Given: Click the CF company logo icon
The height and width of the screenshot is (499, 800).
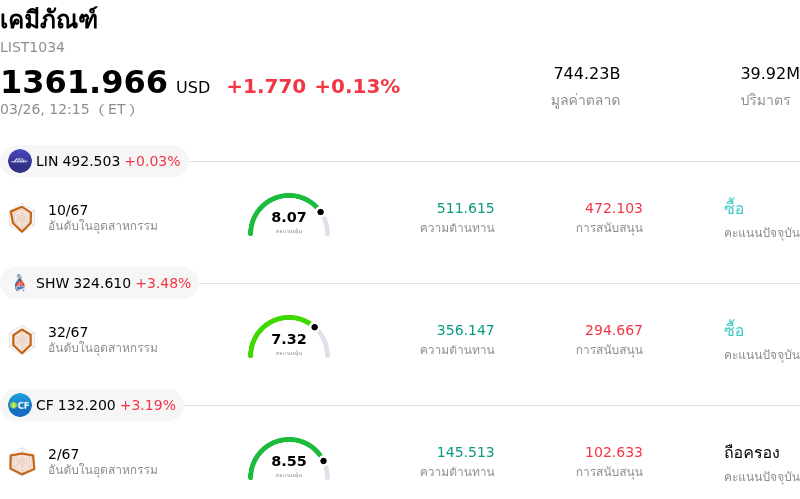Looking at the screenshot, I should coord(20,405).
